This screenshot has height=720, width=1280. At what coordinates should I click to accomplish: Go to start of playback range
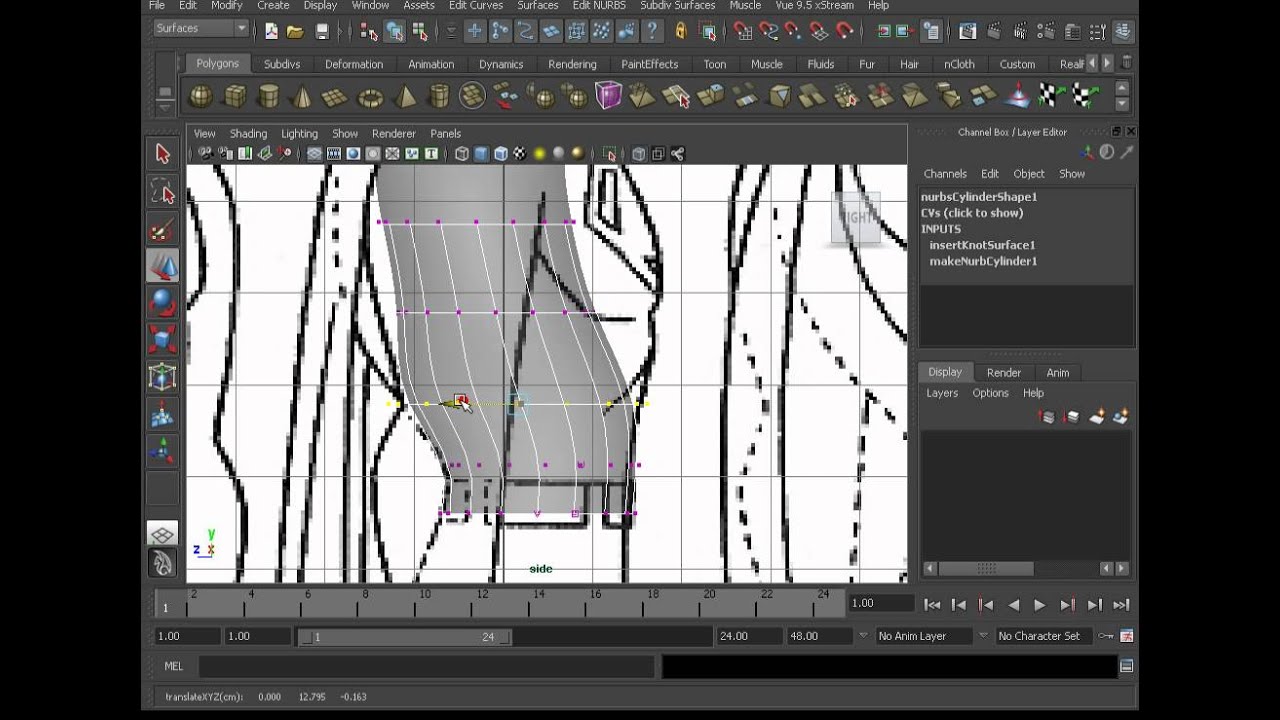932,605
